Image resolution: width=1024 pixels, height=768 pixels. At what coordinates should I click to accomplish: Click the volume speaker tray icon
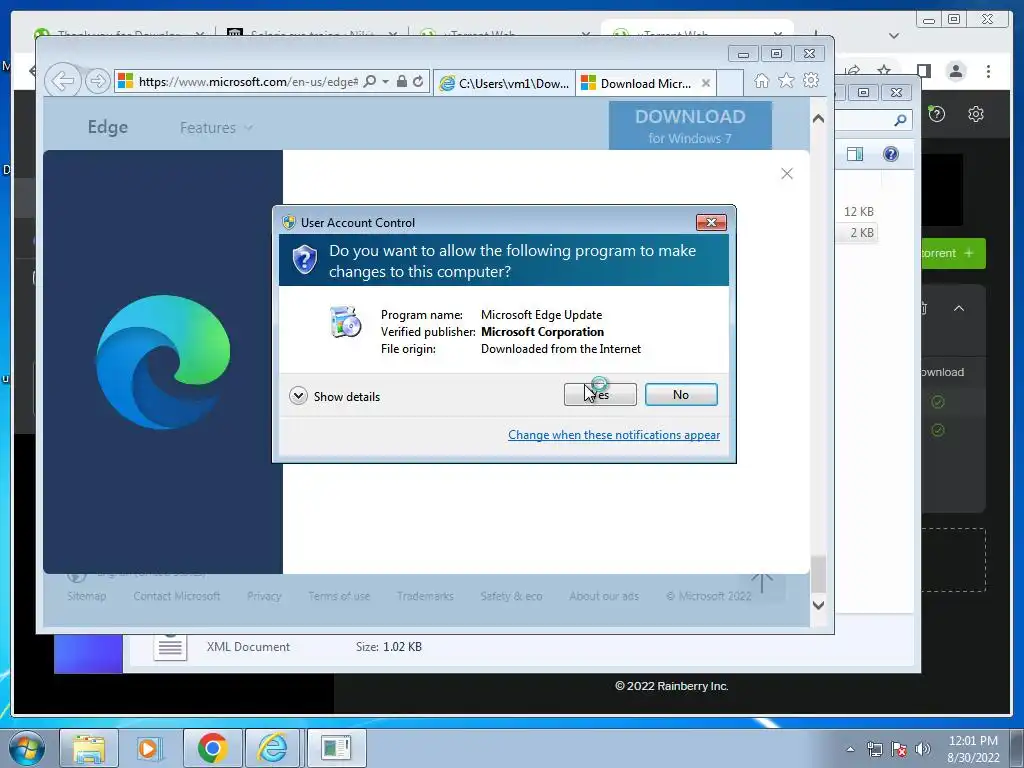tap(923, 750)
